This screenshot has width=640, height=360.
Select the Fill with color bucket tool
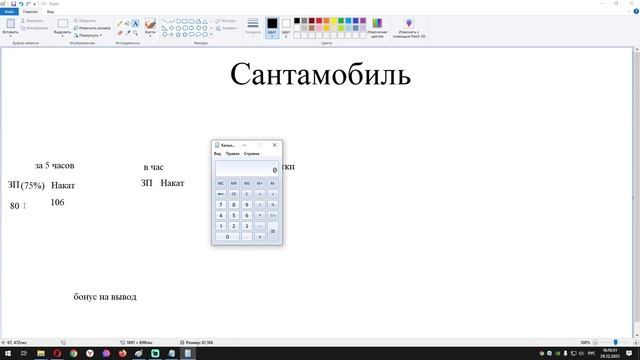tap(127, 24)
